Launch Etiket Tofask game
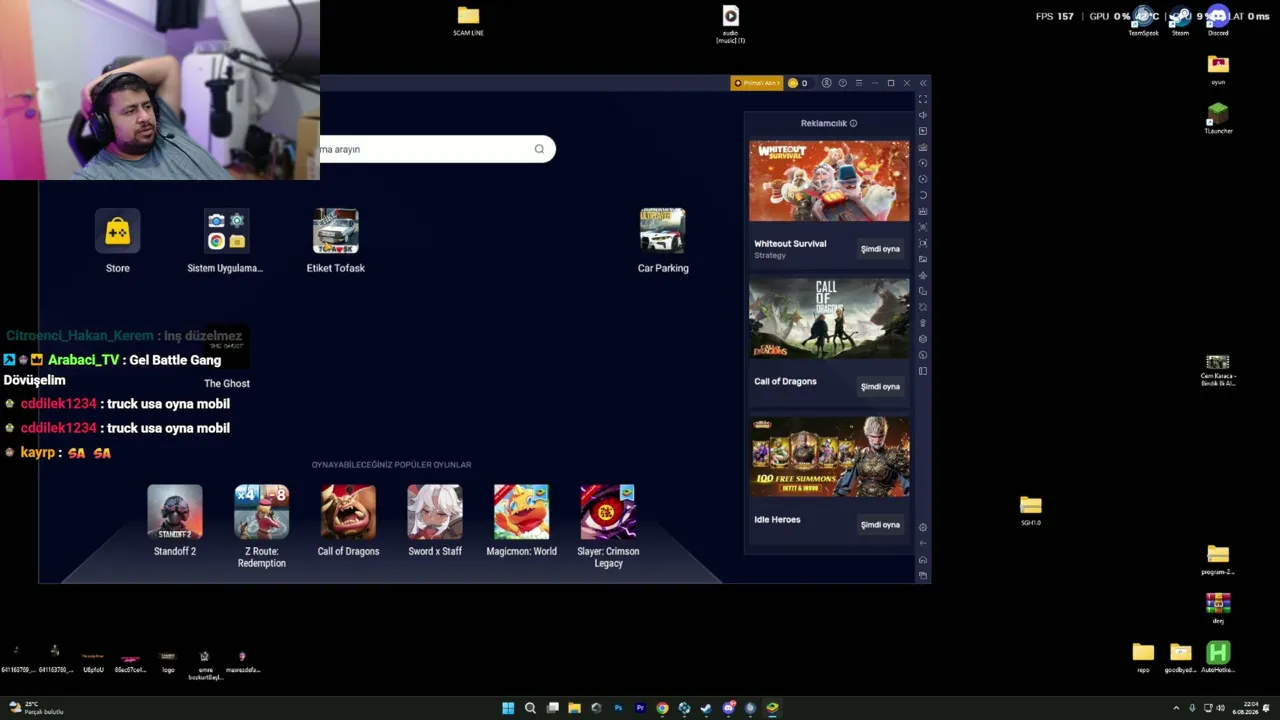 click(336, 232)
